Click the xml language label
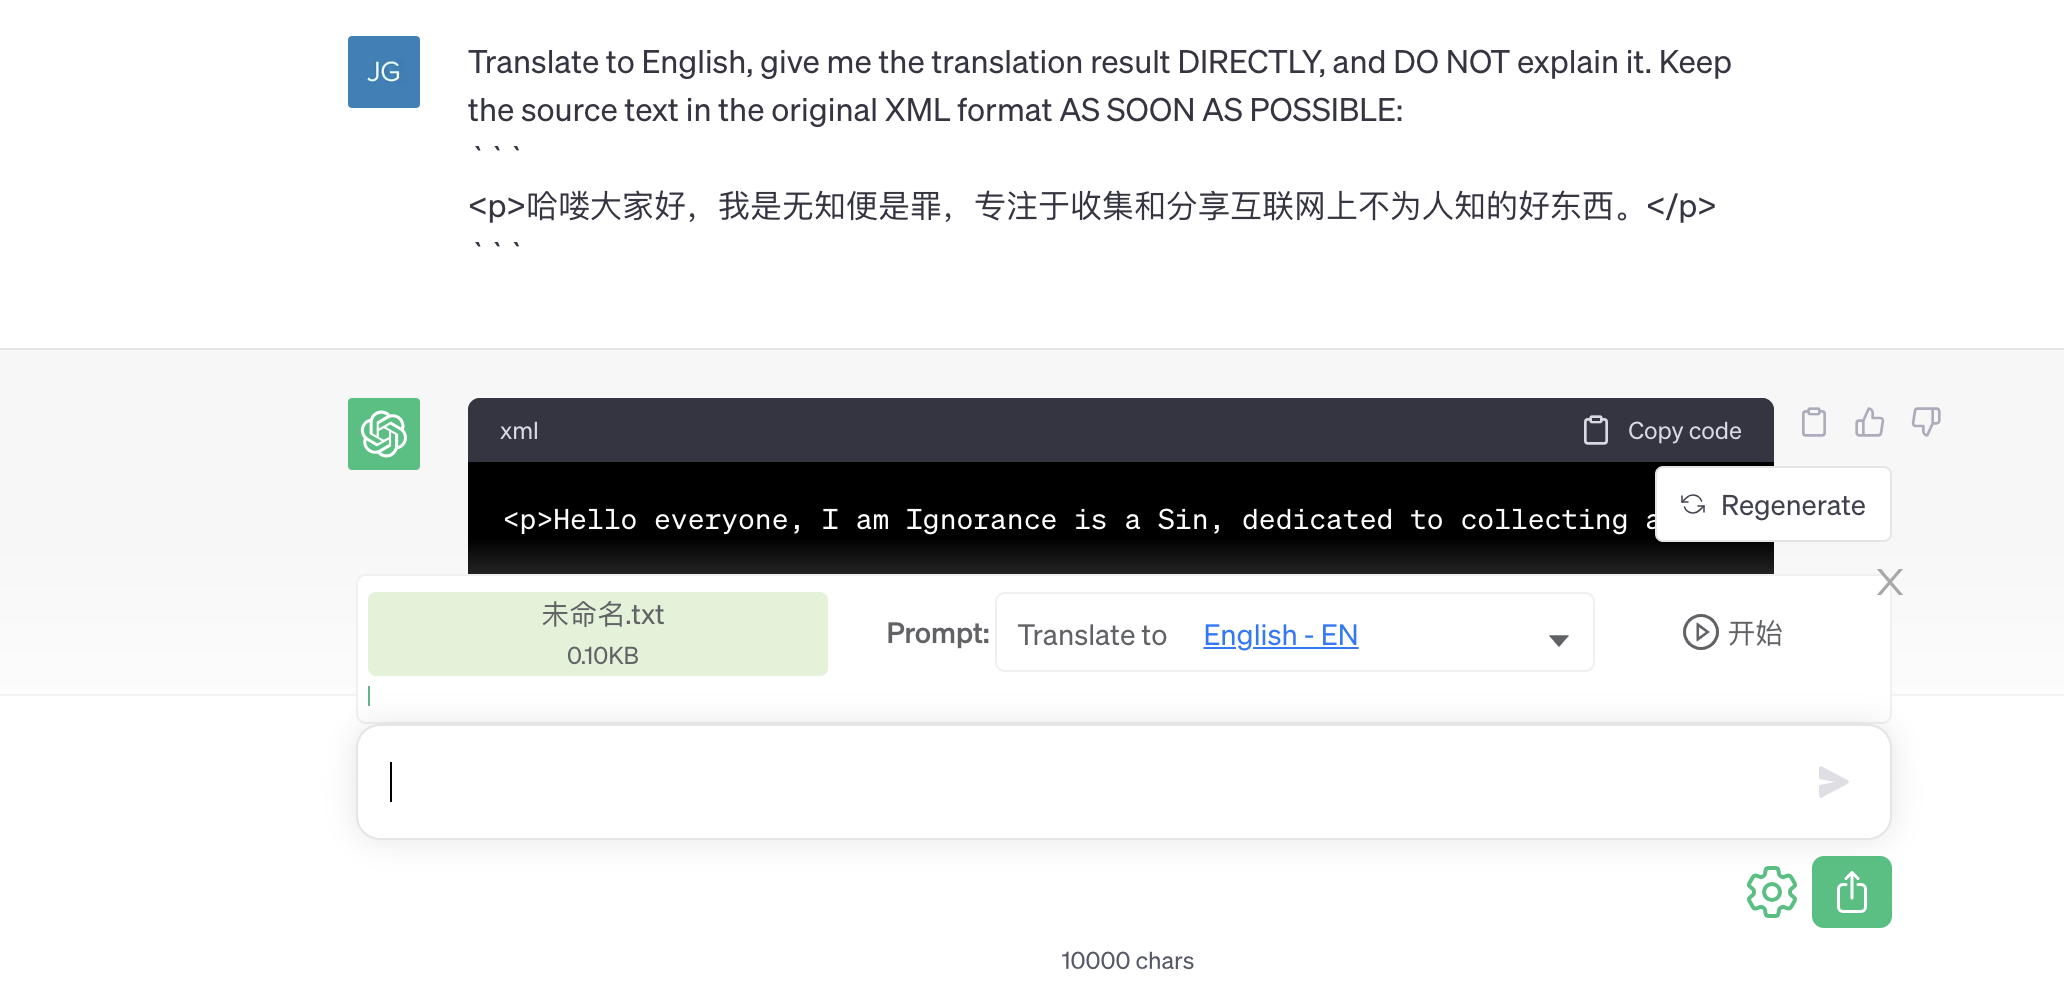 519,431
